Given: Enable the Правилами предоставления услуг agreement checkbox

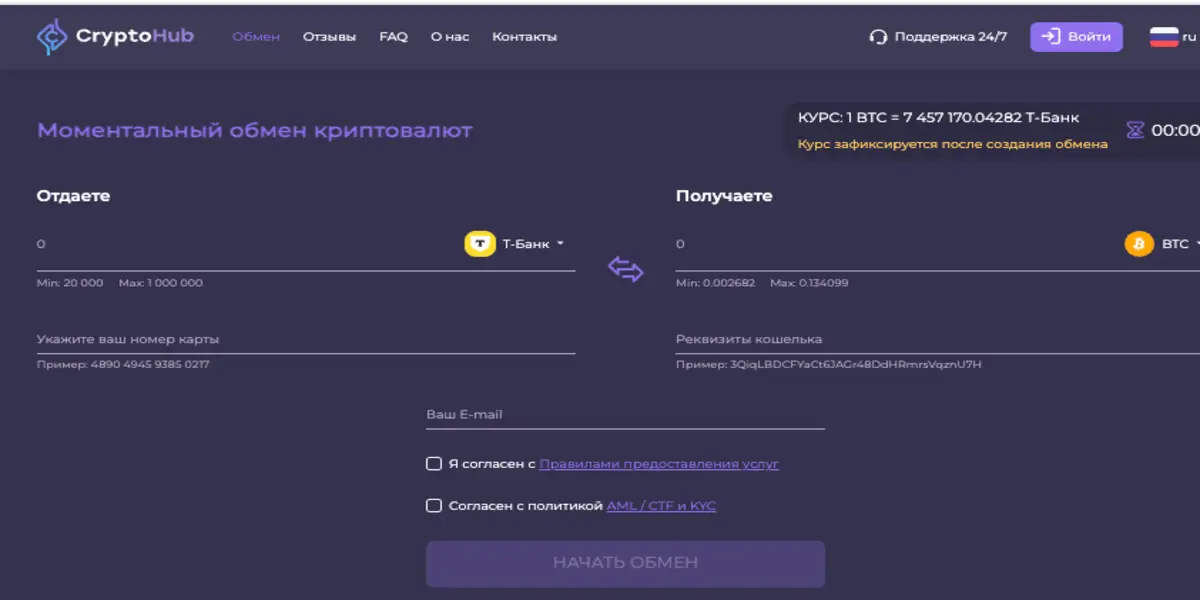Looking at the screenshot, I should pos(433,463).
